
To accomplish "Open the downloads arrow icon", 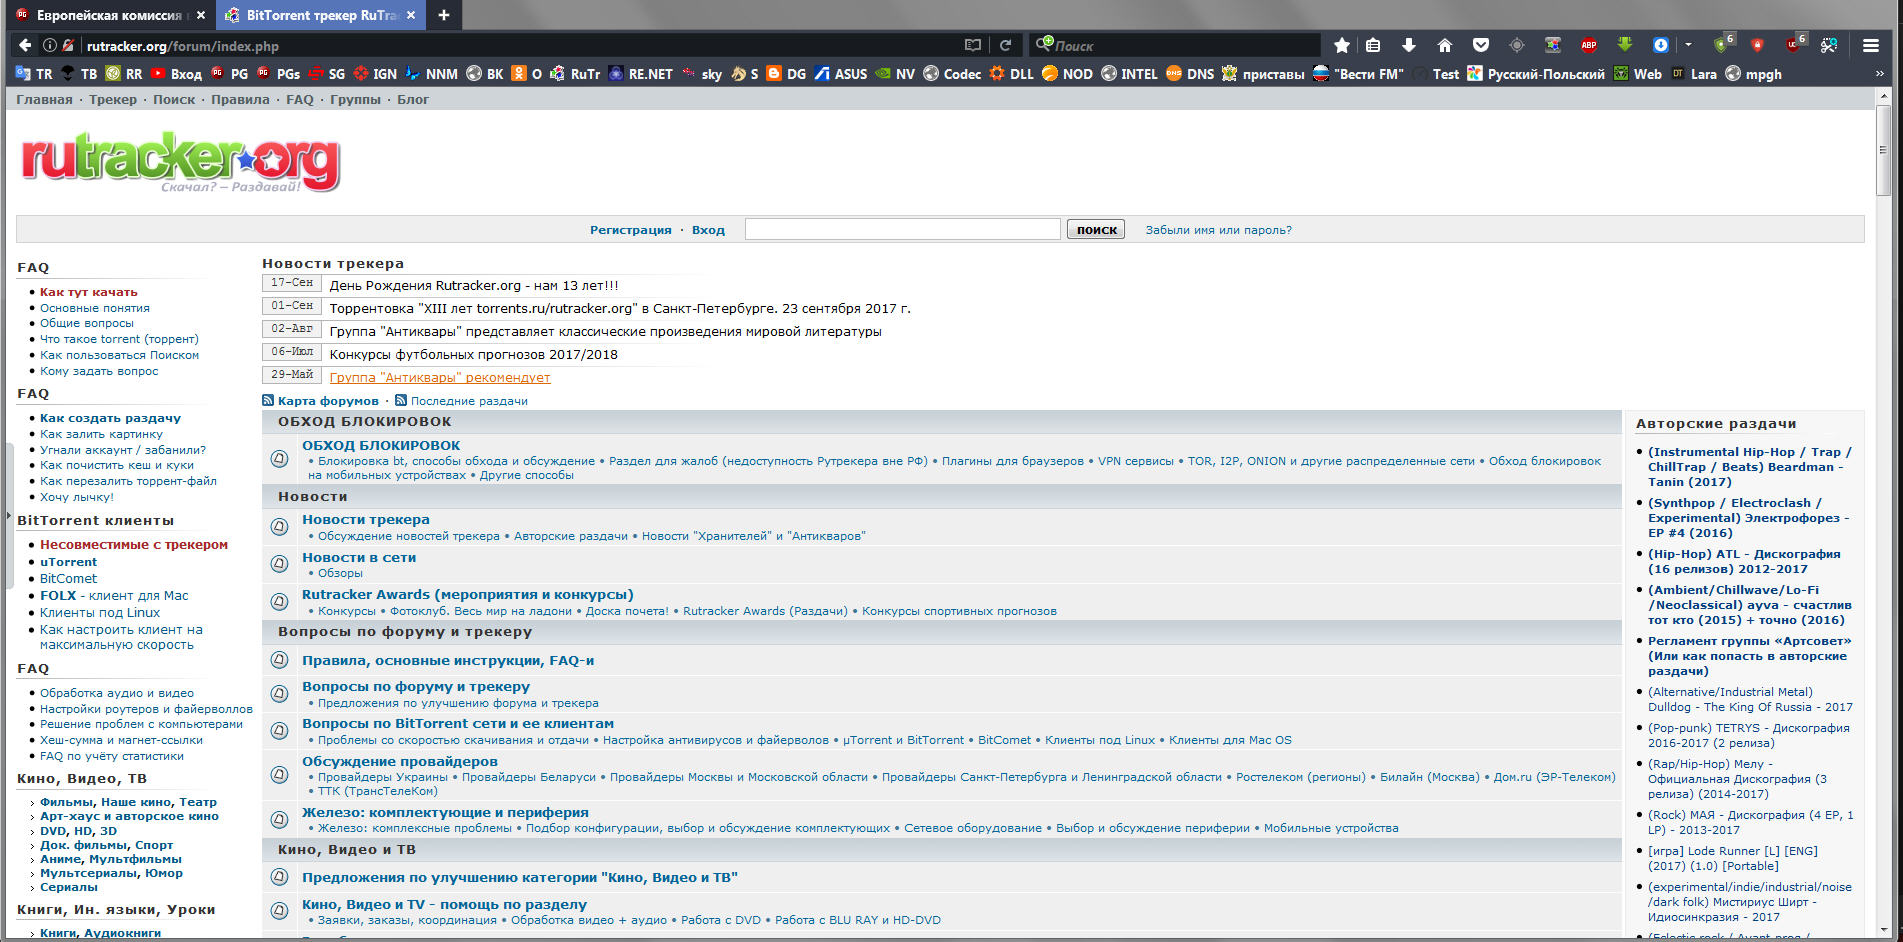I will [x=1409, y=45].
